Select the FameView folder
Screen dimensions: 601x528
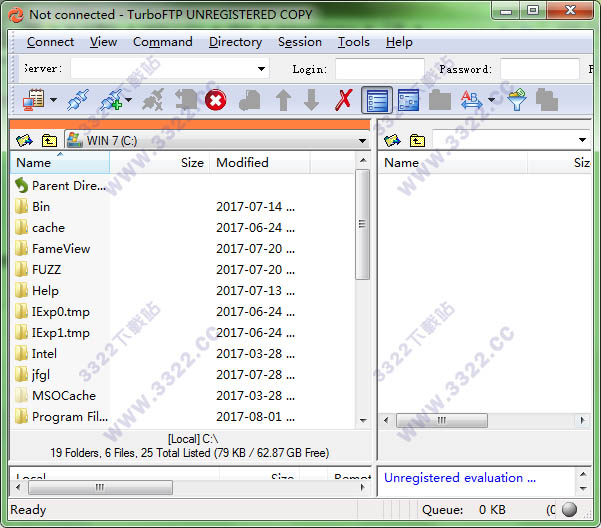[53, 249]
